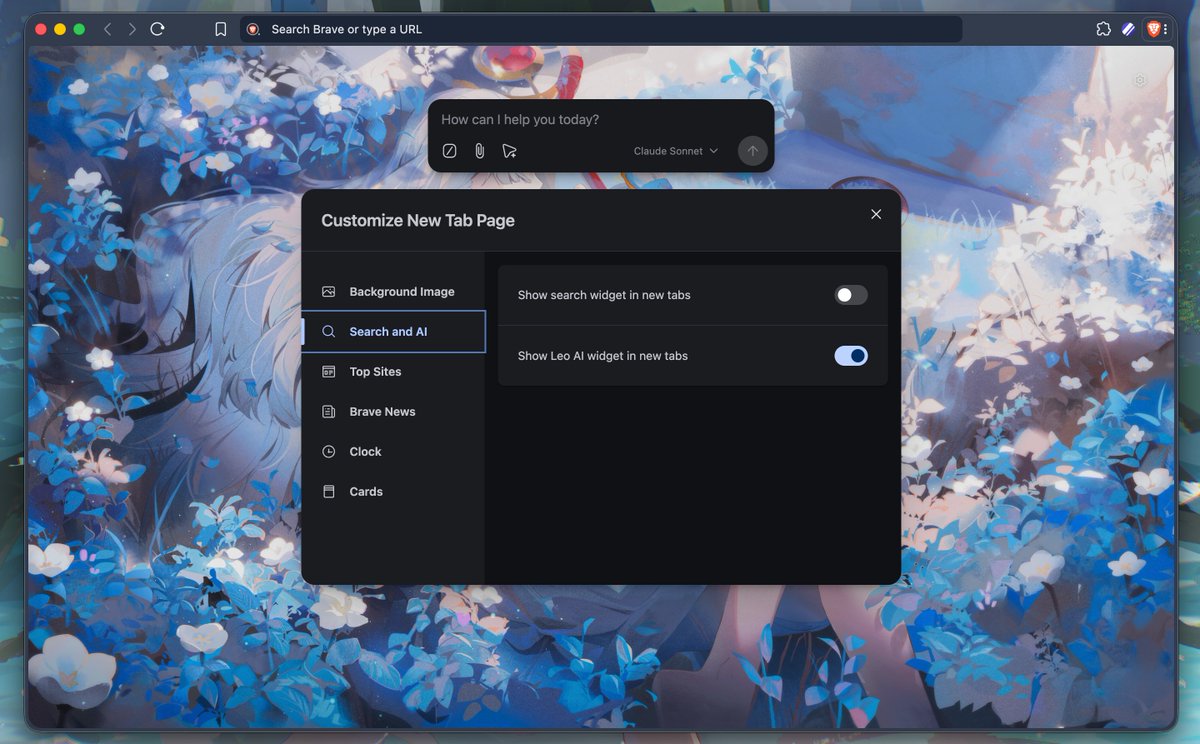Viewport: 1200px width, 744px height.
Task: Open the striped extension icon in toolbar
Action: 1128,29
